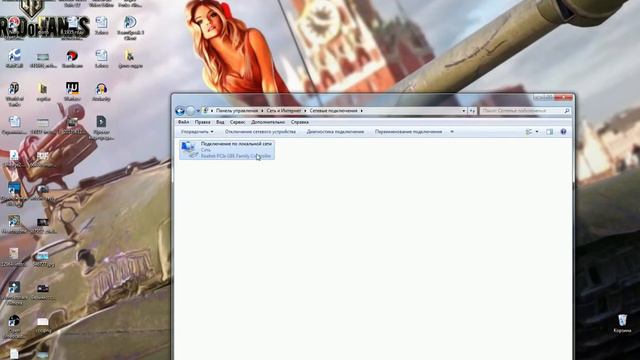Click Realtek PCIe GBE Family Controller text
640x360 pixels.
[x=236, y=156]
